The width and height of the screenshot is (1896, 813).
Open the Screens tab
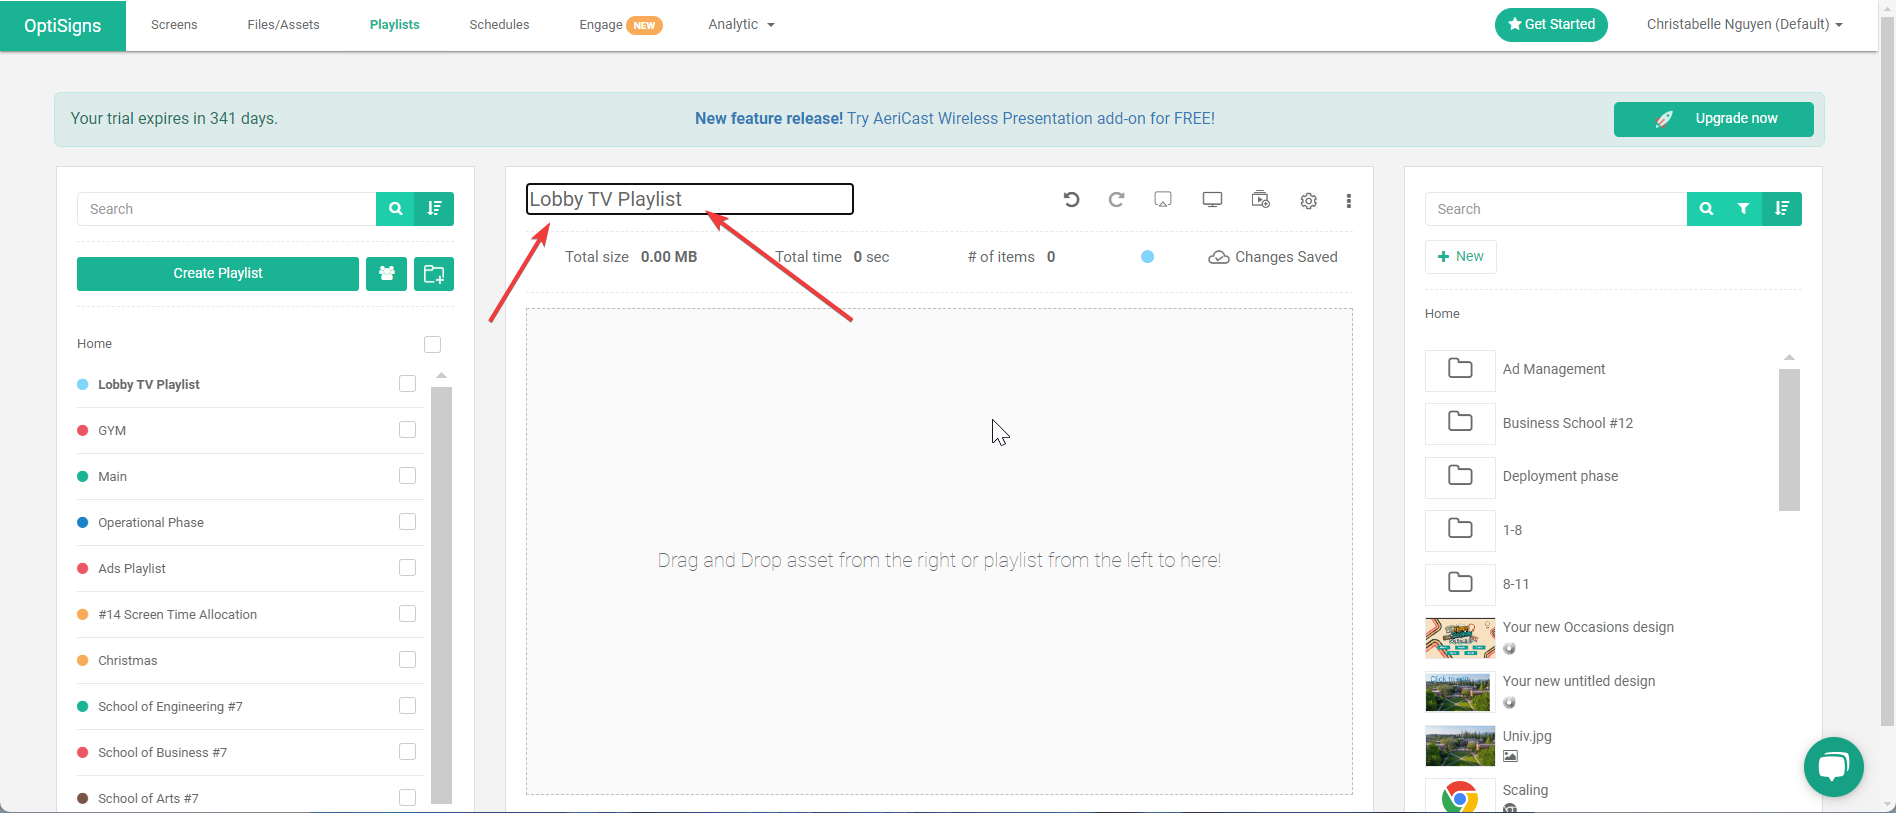click(x=174, y=24)
